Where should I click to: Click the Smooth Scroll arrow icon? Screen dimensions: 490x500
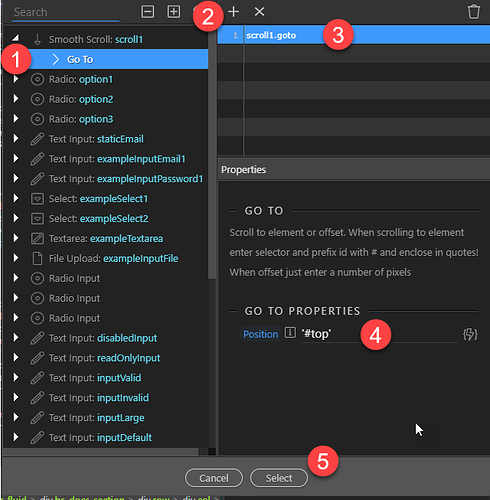click(x=37, y=39)
